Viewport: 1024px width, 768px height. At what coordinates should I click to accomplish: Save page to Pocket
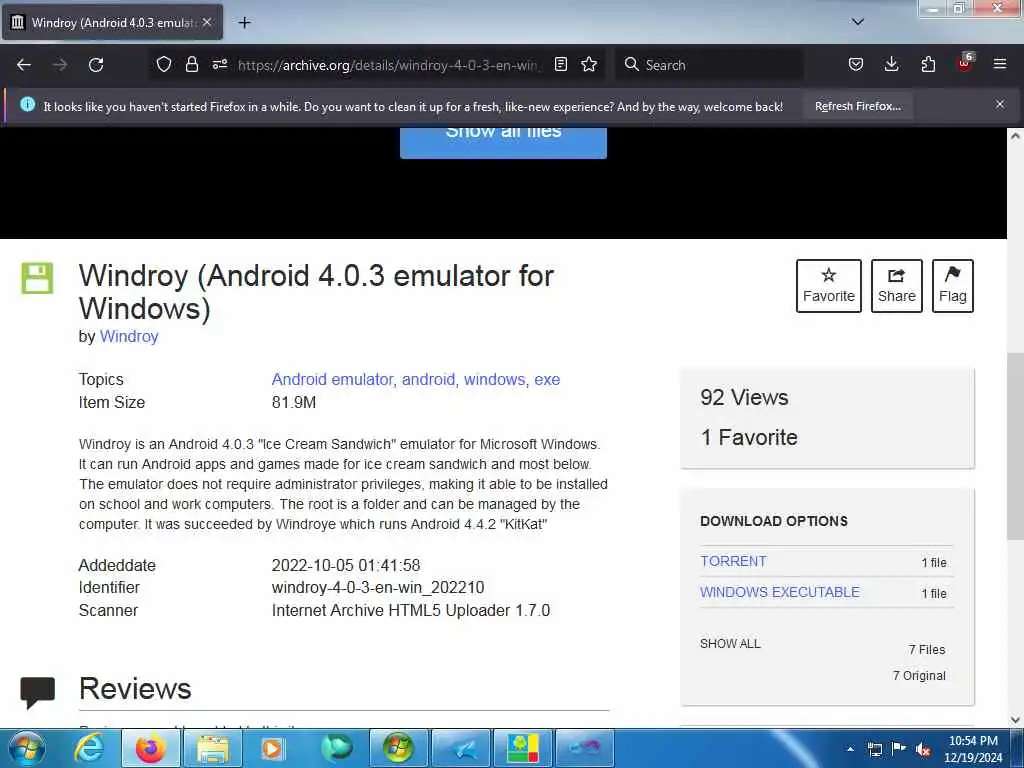[x=856, y=64]
